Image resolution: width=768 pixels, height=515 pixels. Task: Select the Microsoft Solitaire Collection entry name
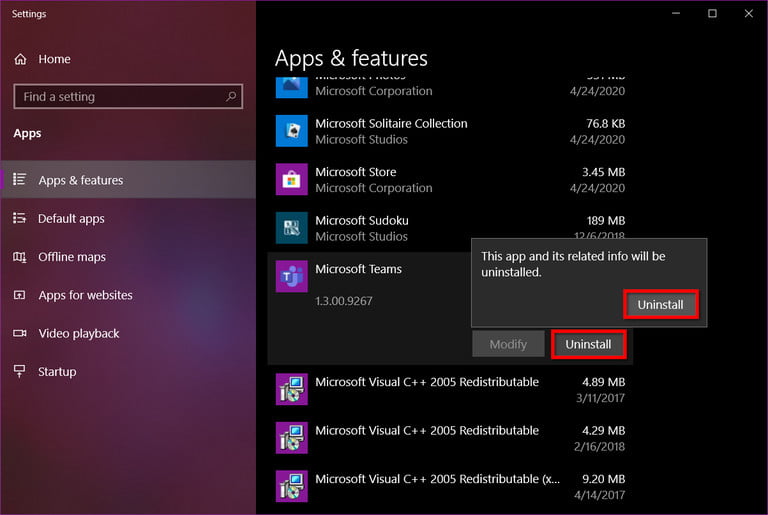pyautogui.click(x=391, y=123)
